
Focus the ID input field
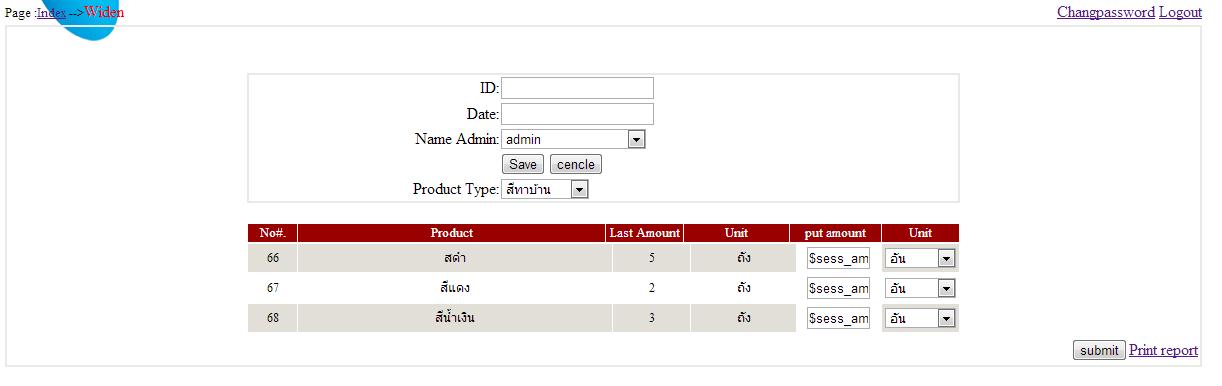point(577,88)
